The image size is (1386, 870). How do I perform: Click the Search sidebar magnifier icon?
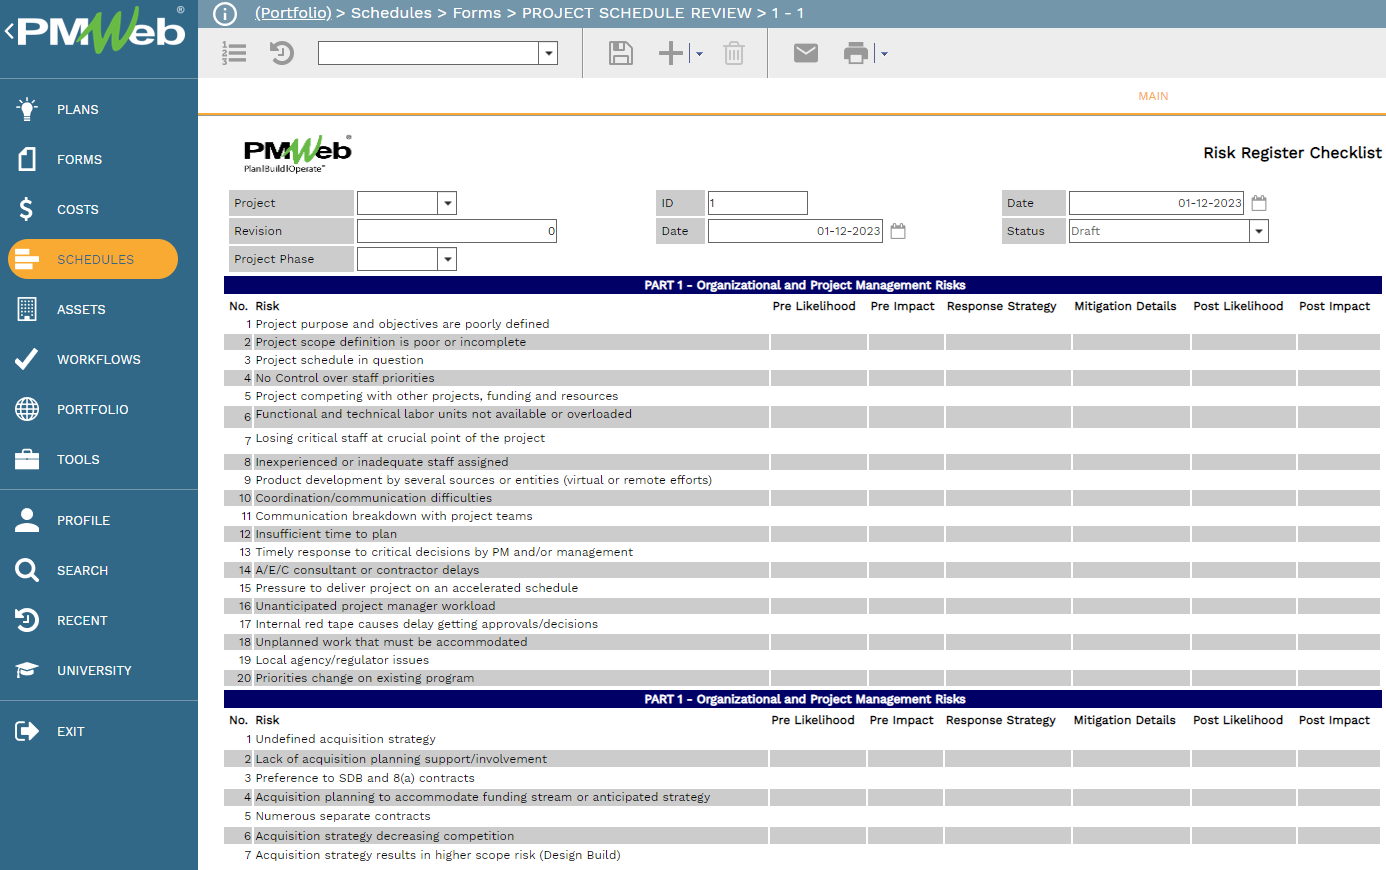26,570
